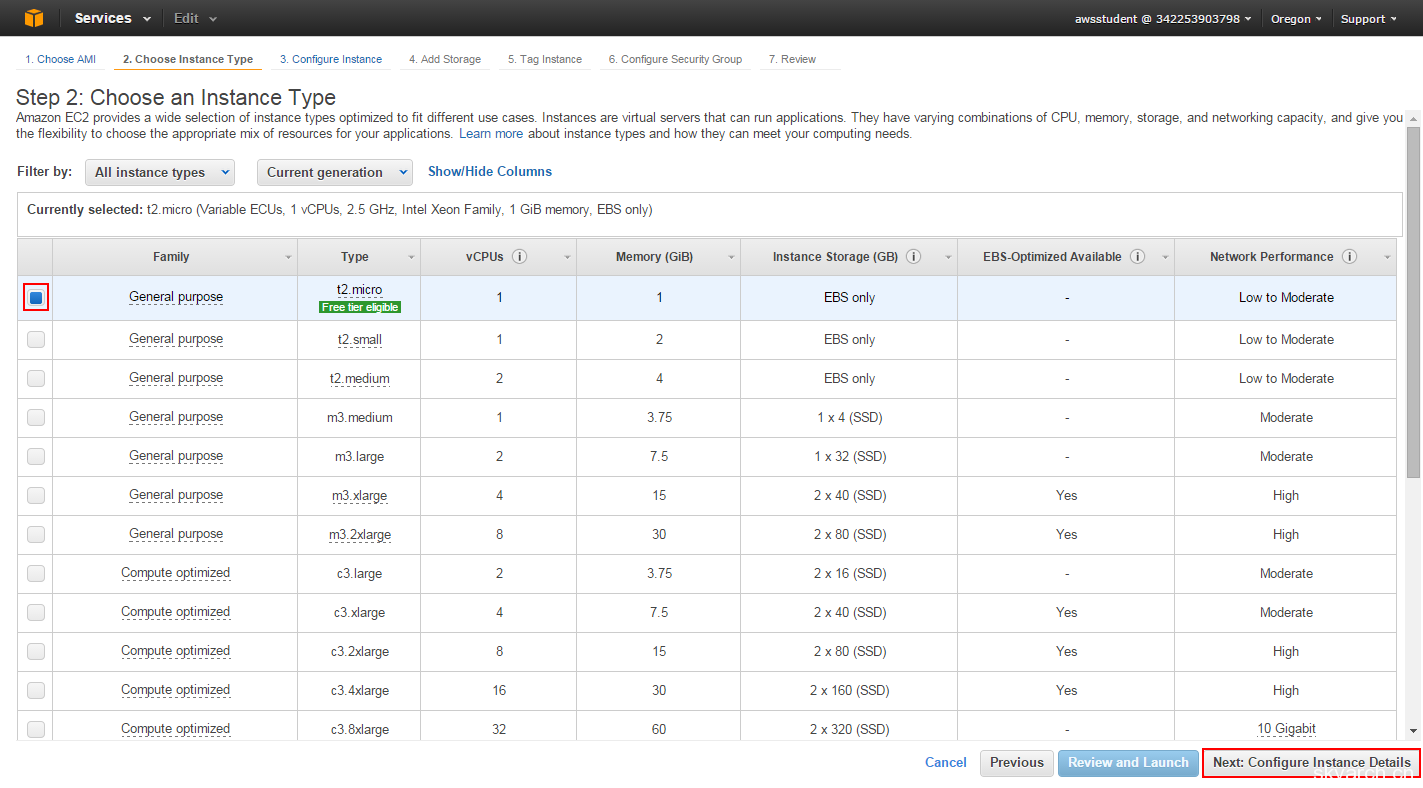Click the Family column sort arrow
Screen dimensions: 1423x788
point(289,258)
